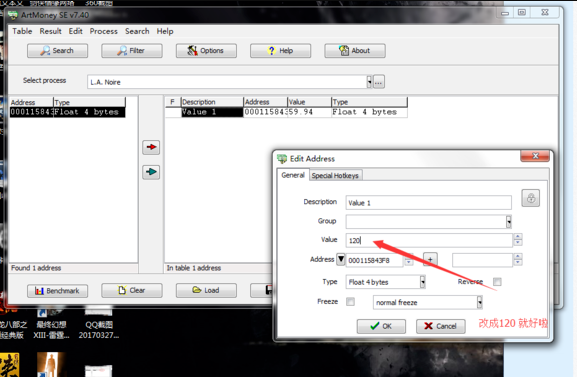Viewport: 577px width, 377px height.
Task: Enable the Freeze checkbox
Action: [350, 302]
